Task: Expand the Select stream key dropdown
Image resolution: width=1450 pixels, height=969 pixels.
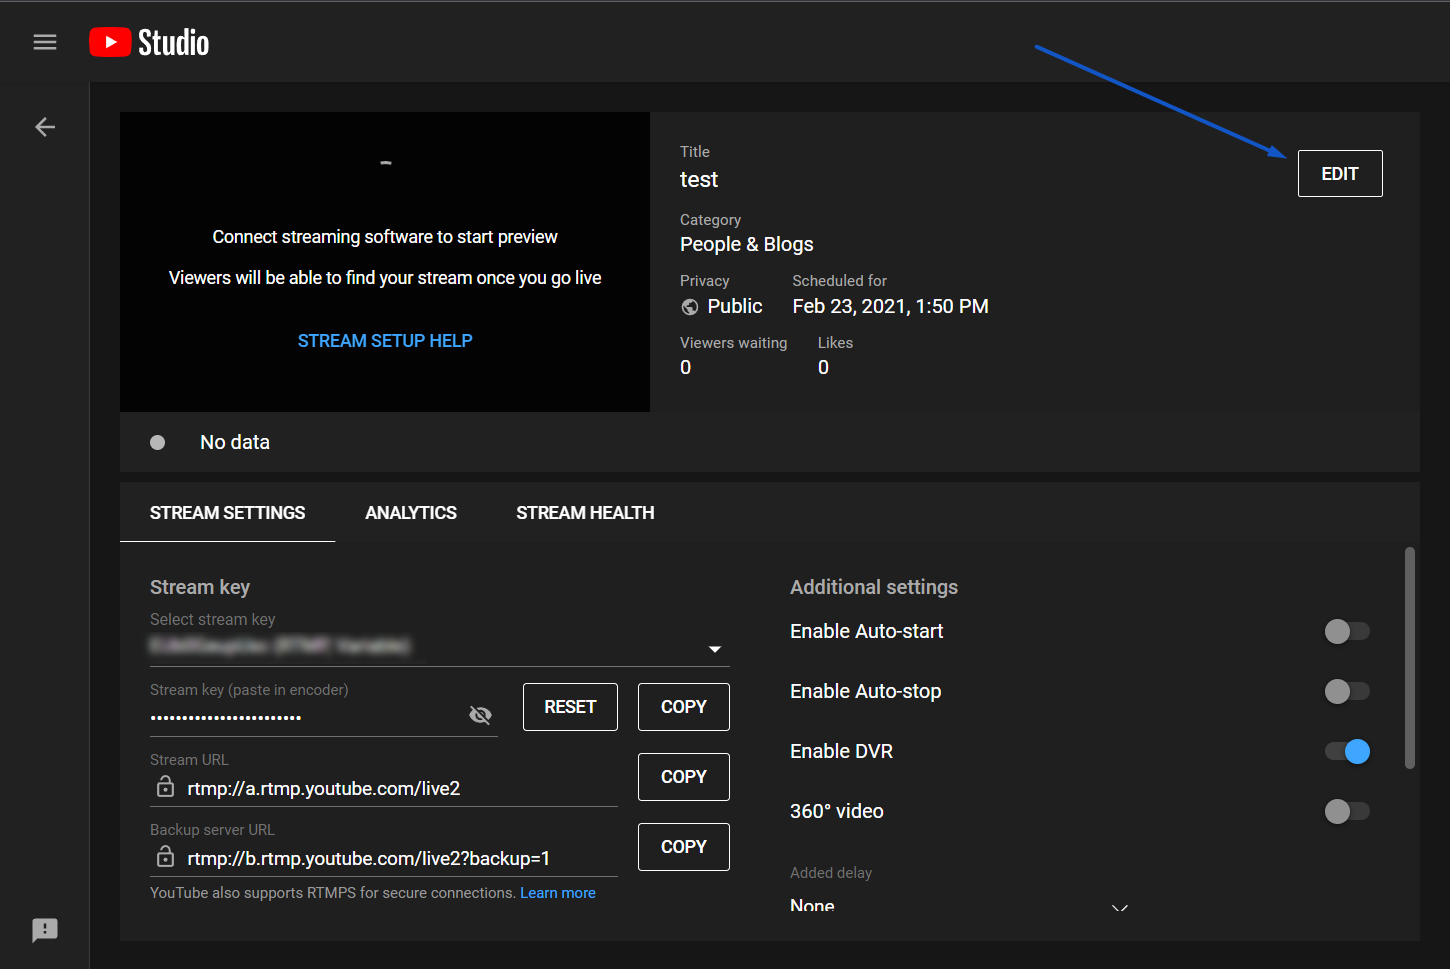Action: coord(714,649)
